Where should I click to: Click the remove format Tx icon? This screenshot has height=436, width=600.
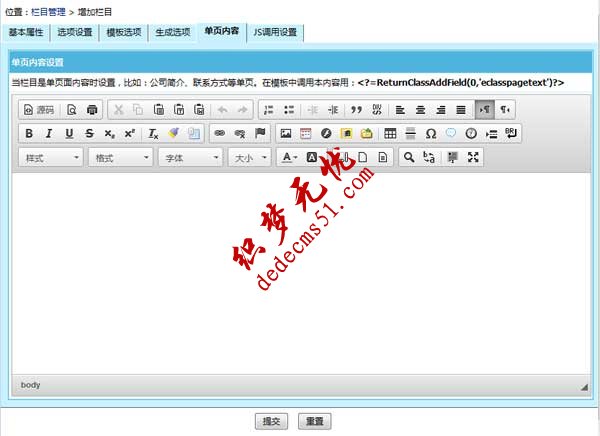153,133
